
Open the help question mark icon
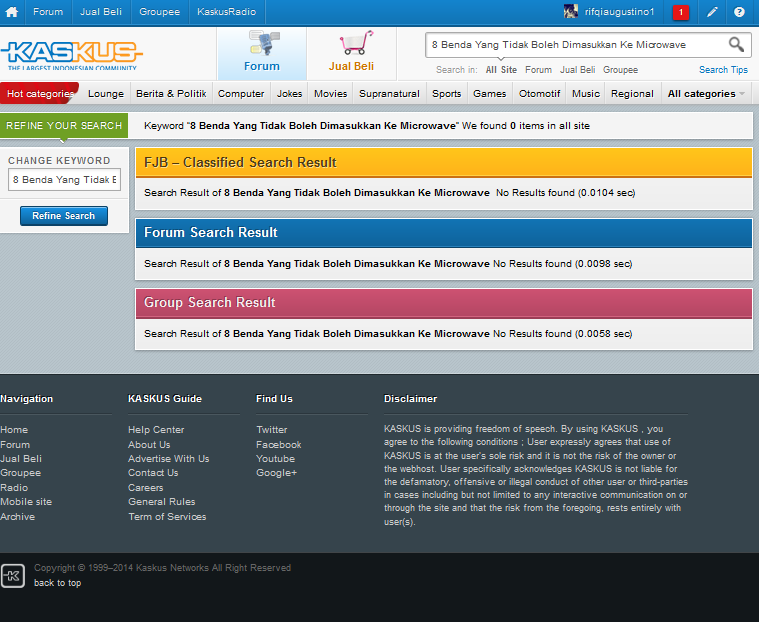[739, 12]
